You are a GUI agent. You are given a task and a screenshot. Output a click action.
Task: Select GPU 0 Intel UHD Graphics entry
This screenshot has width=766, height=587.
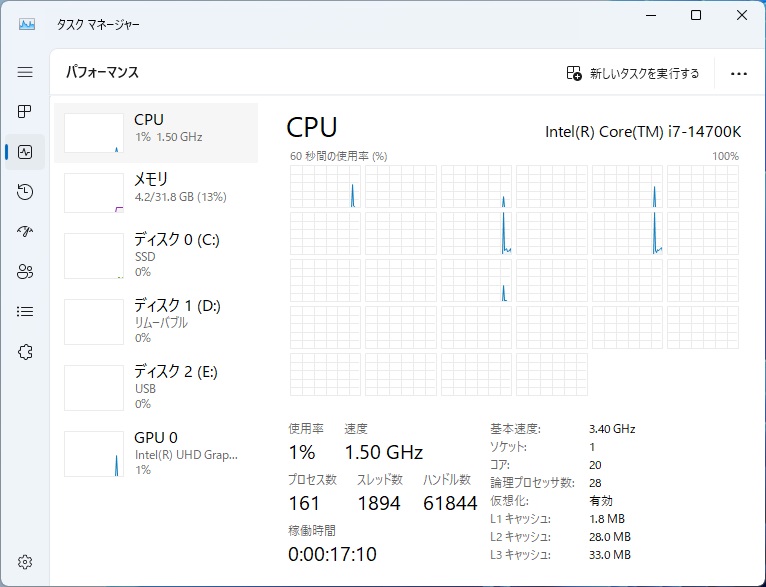tap(155, 453)
